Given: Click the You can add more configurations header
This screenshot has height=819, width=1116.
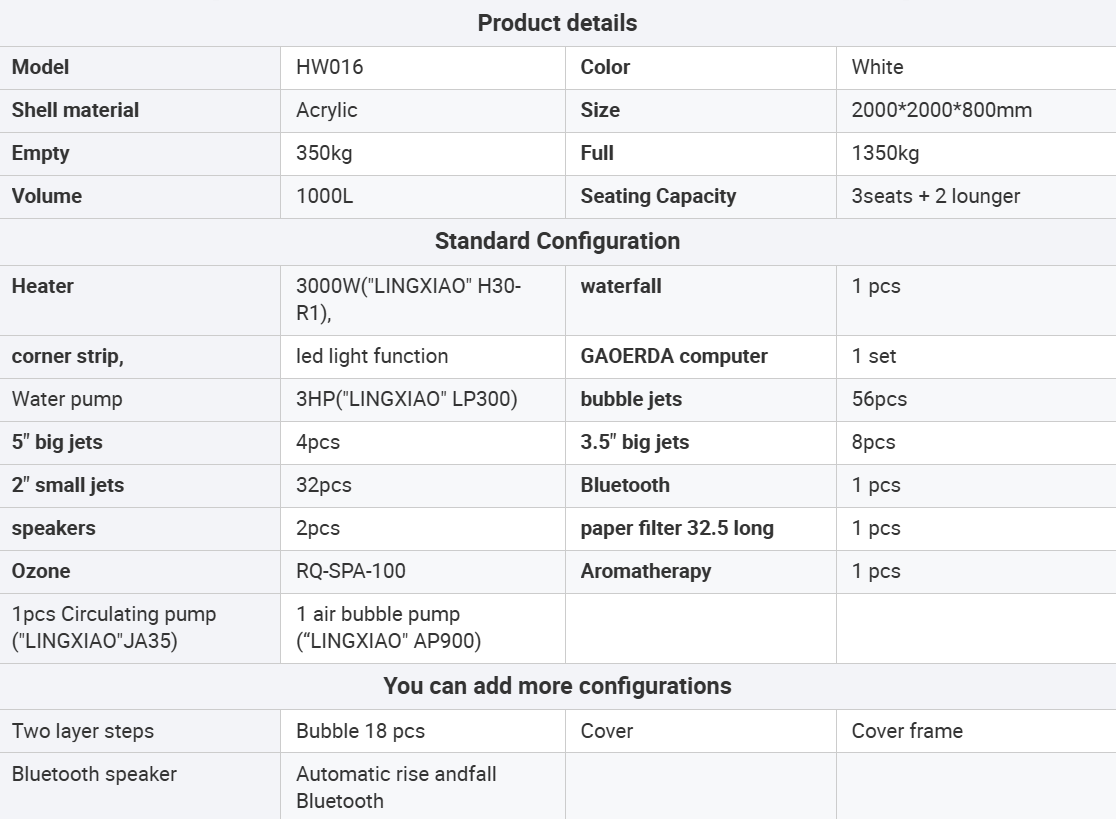Looking at the screenshot, I should coord(557,686).
